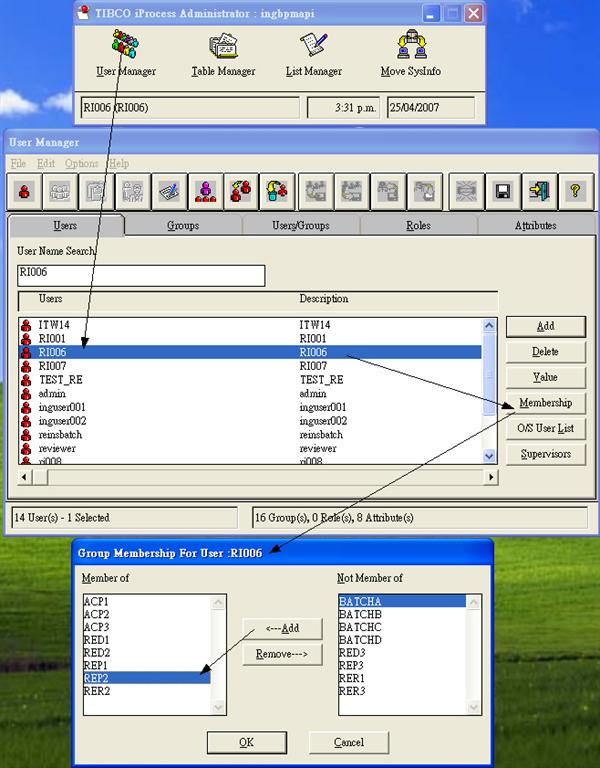Click the cyan and red users arrow icon

[x=278, y=191]
